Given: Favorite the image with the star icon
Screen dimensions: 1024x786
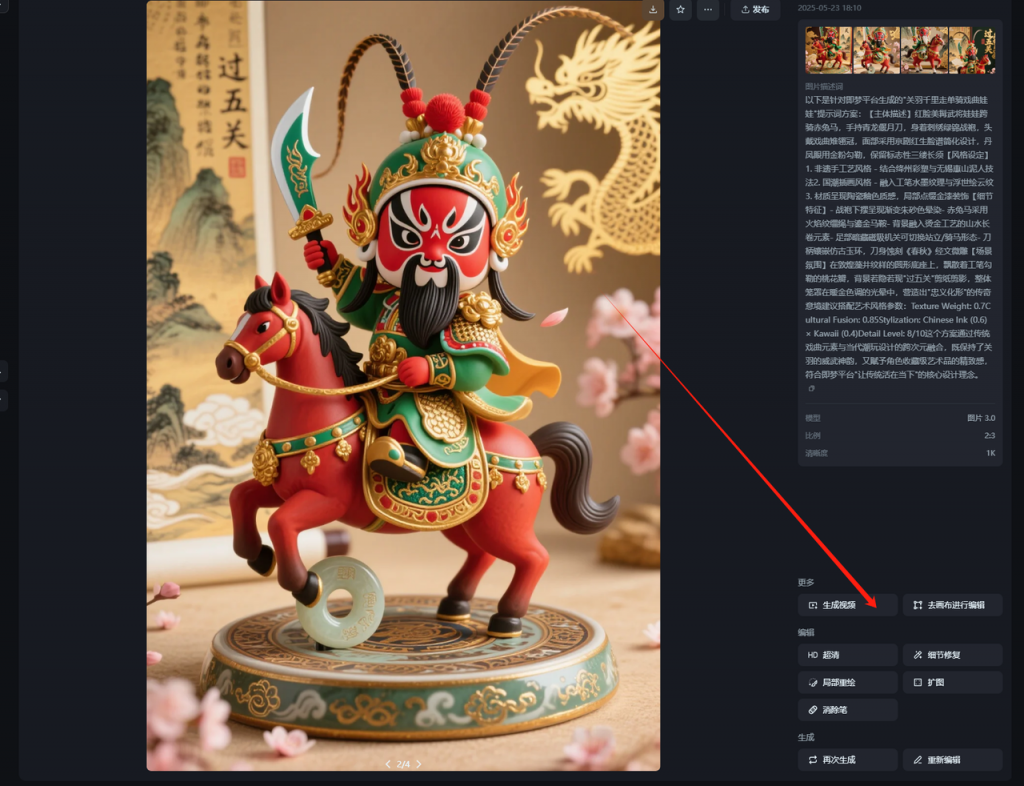Looking at the screenshot, I should point(680,9).
